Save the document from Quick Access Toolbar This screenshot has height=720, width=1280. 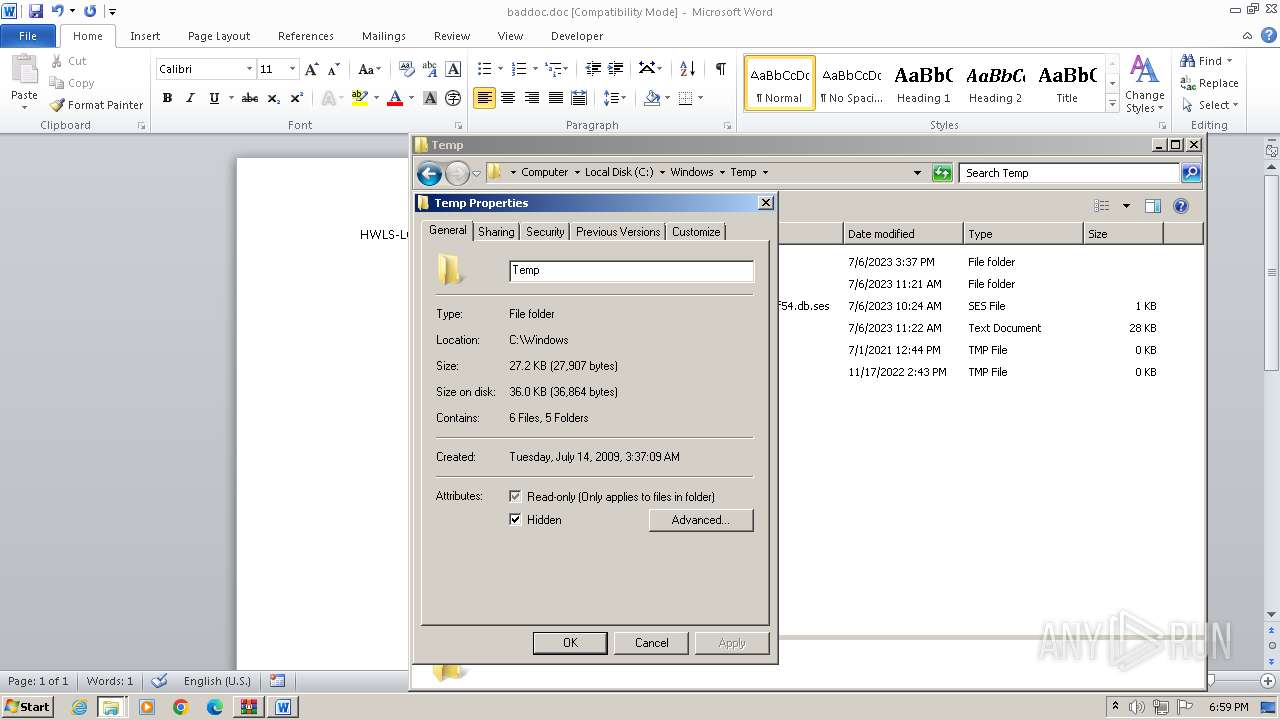coord(36,11)
